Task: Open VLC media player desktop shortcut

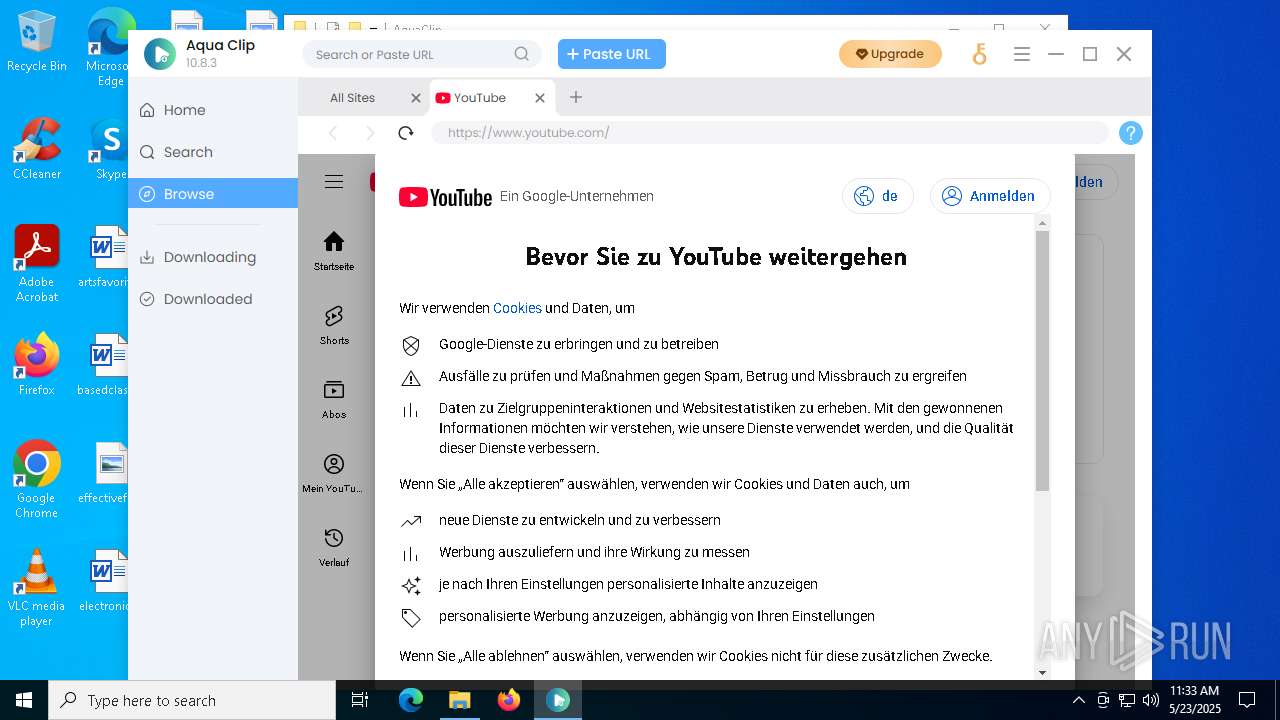Action: [37, 588]
